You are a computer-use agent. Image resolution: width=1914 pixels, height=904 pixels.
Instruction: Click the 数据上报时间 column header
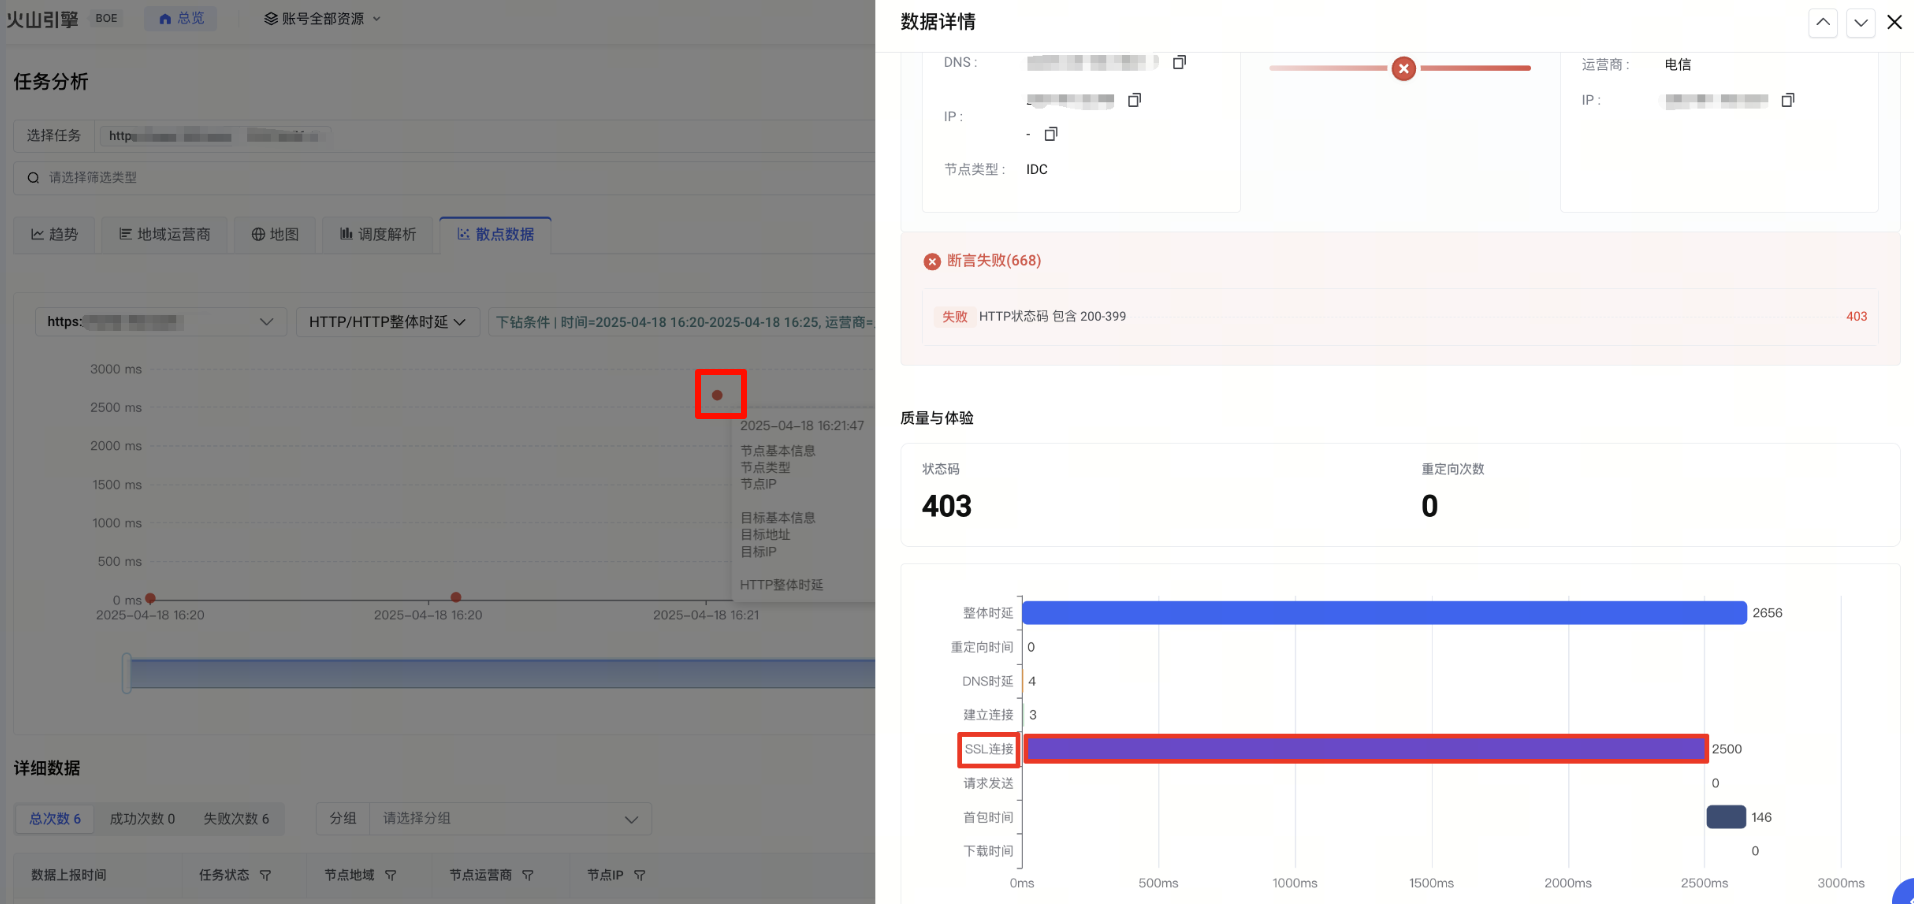pyautogui.click(x=69, y=875)
